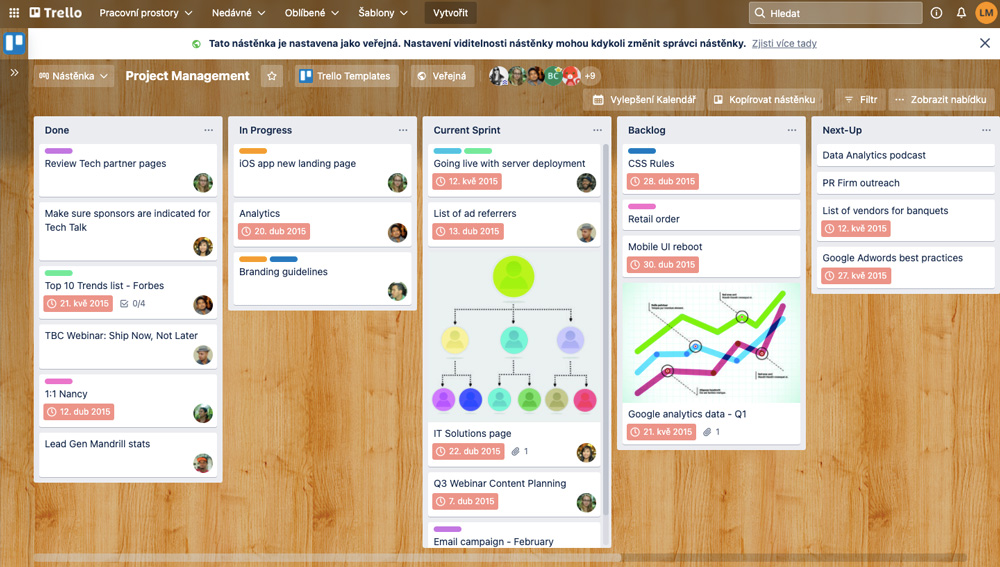
Task: Toggle due date 12. dub 2015 on 1:1 Nancy
Action: click(x=78, y=412)
